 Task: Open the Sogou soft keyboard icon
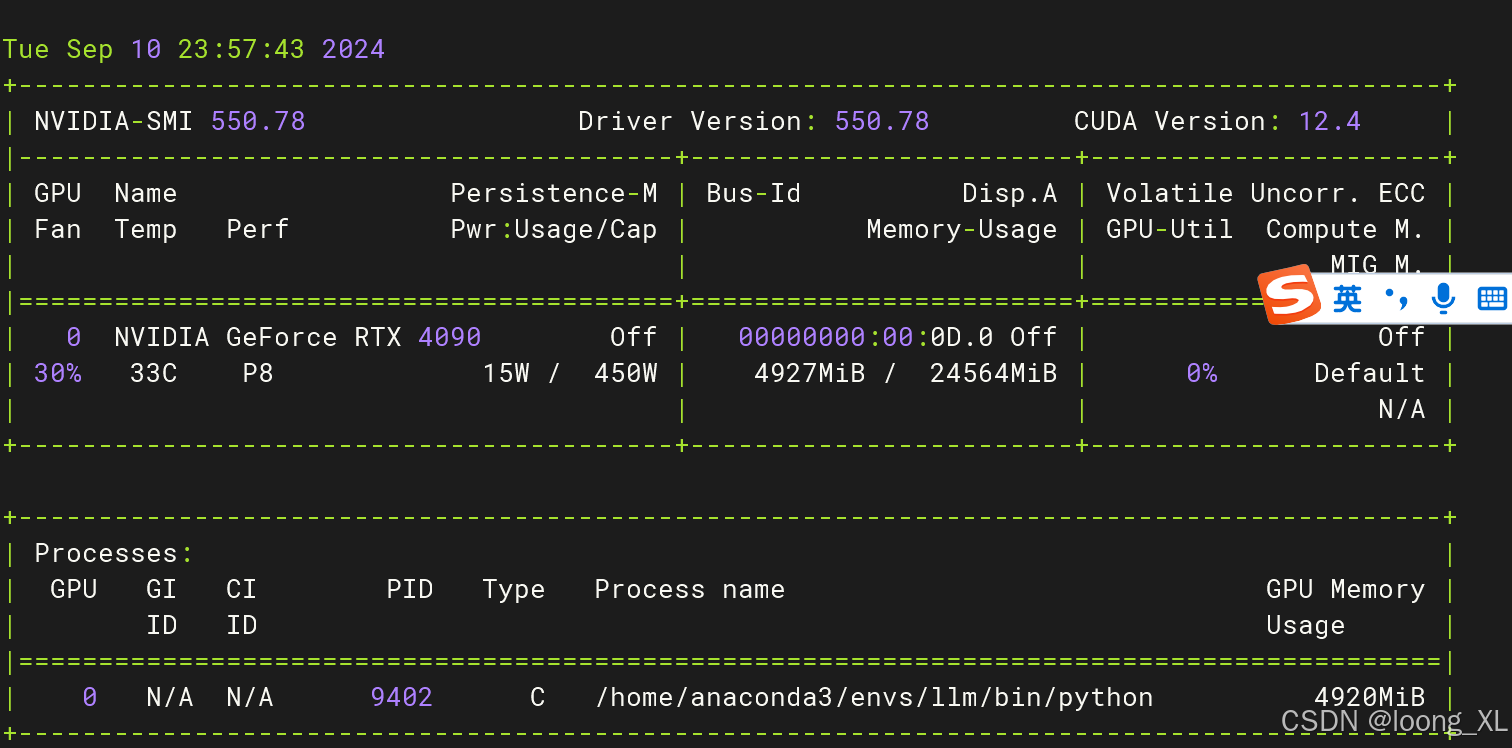pos(1491,298)
